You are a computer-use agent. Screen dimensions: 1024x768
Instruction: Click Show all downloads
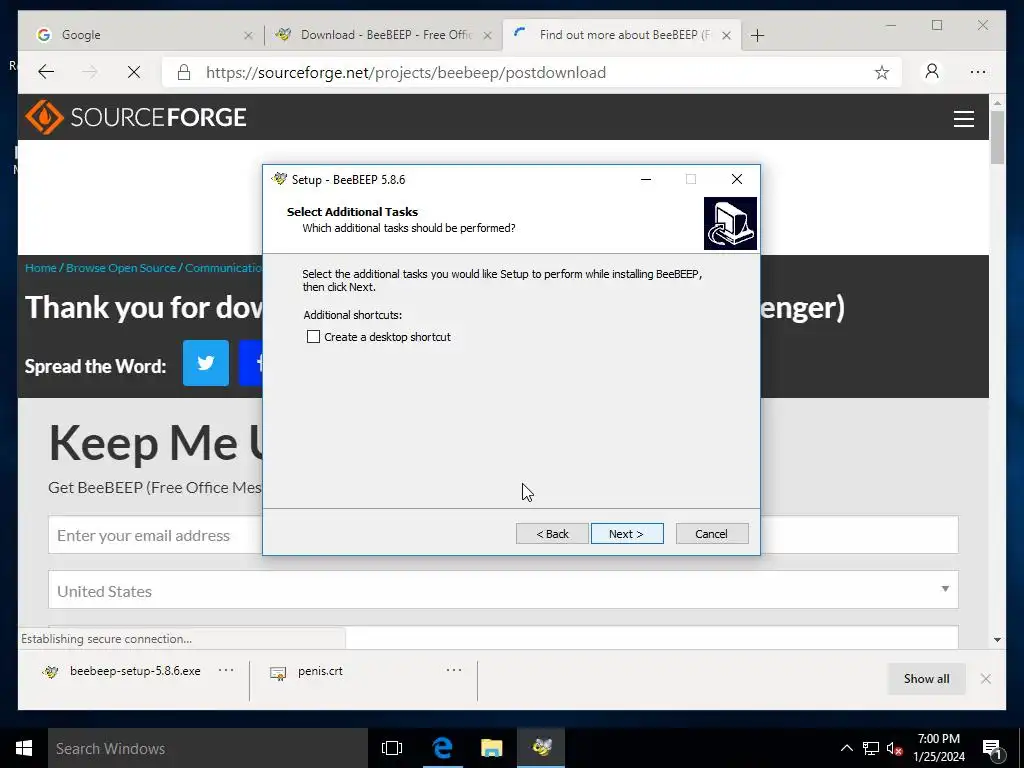pyautogui.click(x=926, y=679)
